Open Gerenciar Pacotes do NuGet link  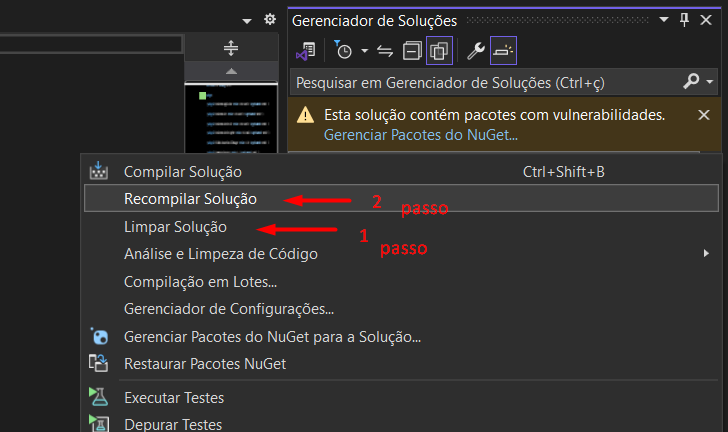(421, 135)
